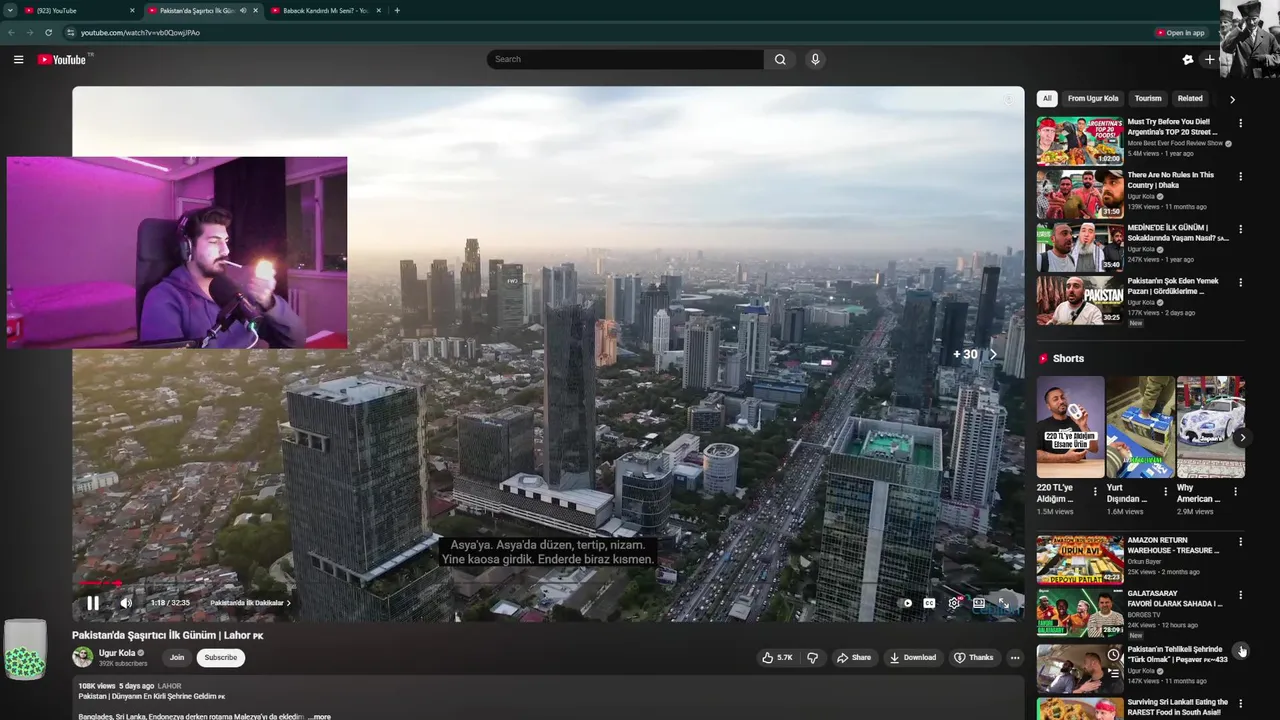Click the search magnifier button
This screenshot has height=720, width=1280.
pos(780,59)
